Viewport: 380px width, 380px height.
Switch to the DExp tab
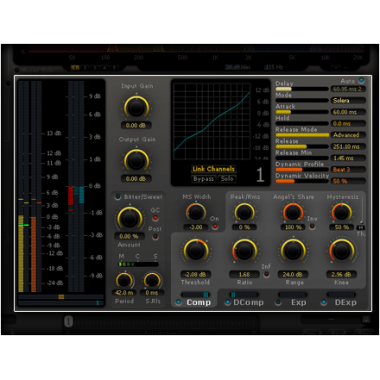click(x=346, y=302)
